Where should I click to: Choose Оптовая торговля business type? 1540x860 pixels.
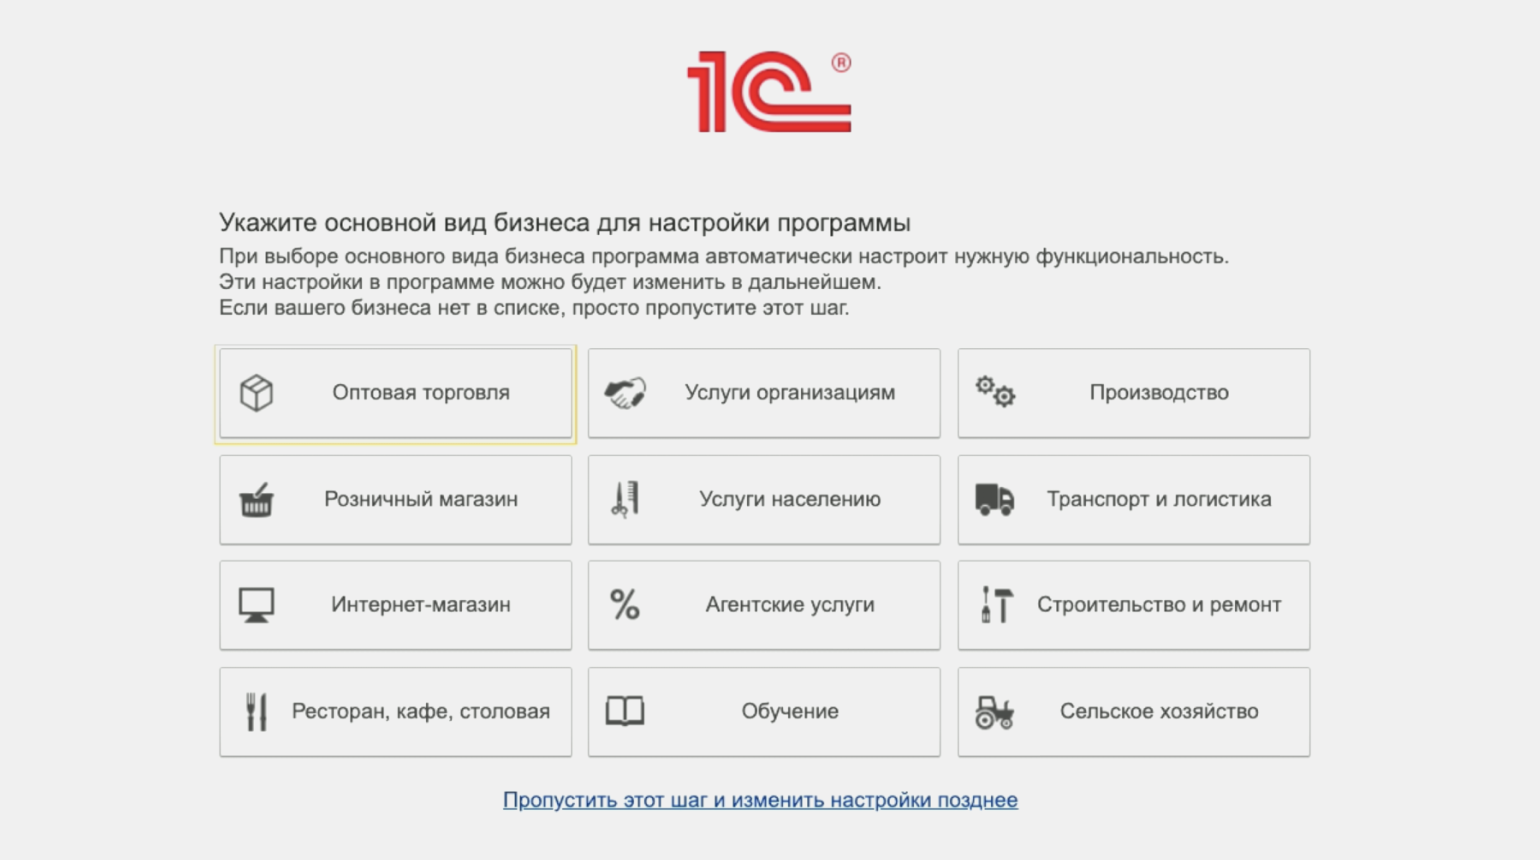coord(396,393)
